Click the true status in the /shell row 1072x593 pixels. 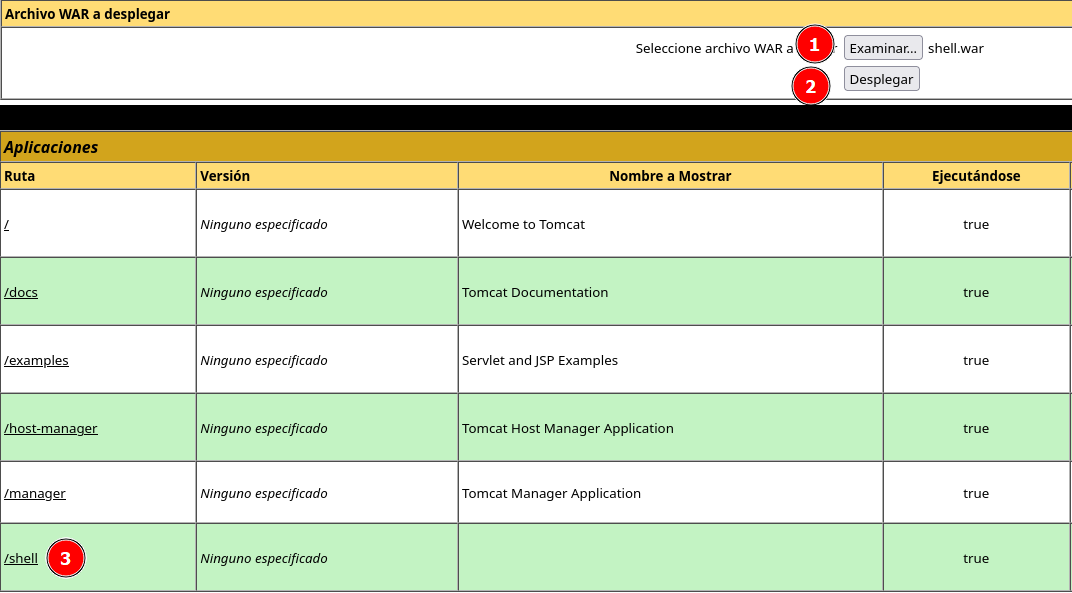click(976, 559)
